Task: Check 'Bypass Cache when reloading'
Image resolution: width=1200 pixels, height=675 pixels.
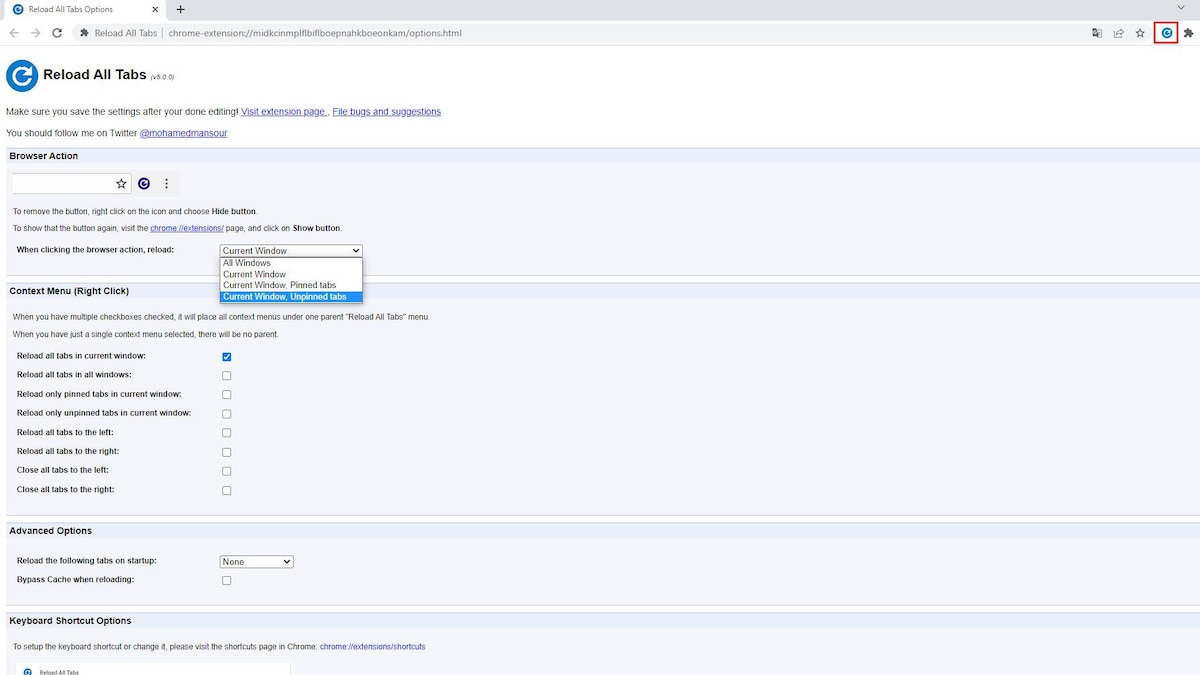Action: point(226,580)
